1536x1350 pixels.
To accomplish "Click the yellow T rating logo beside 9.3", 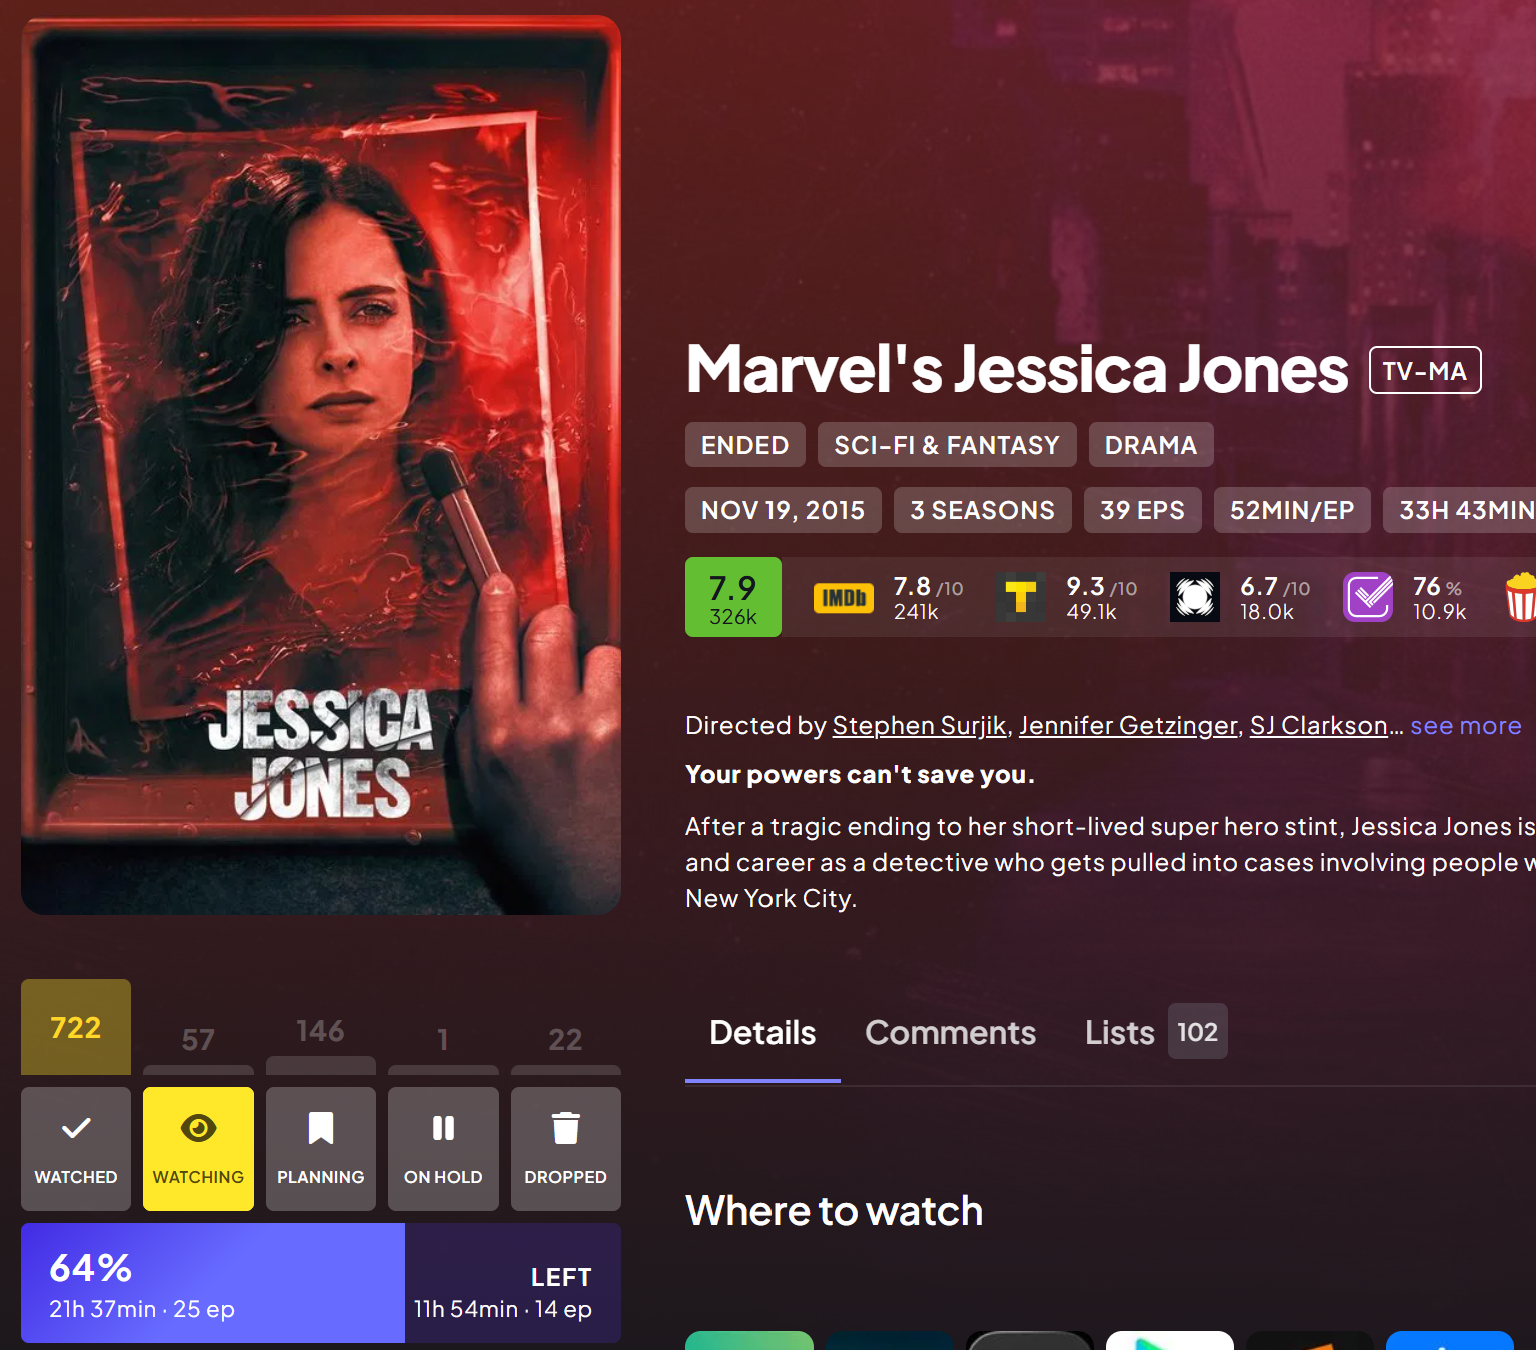I will click(x=1020, y=597).
